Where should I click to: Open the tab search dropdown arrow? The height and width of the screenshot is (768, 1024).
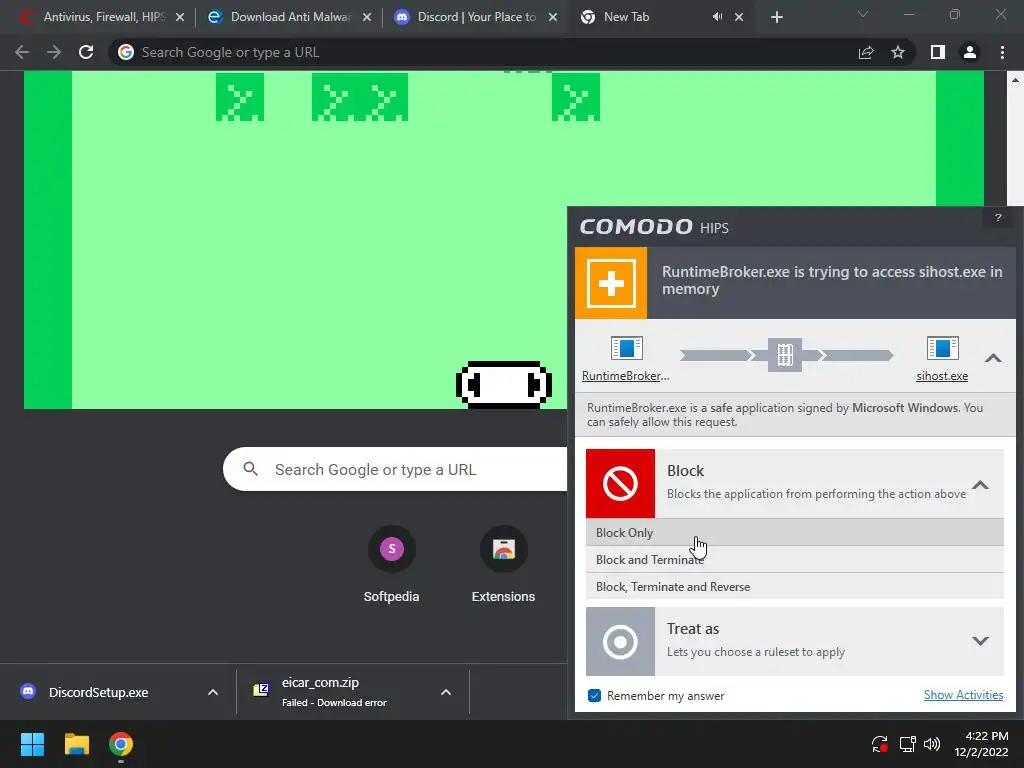pos(862,14)
